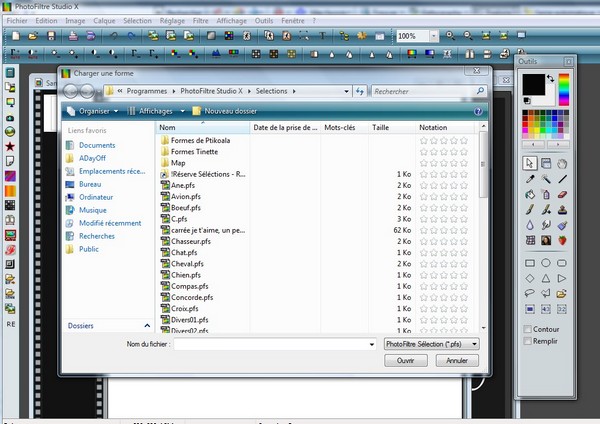
Task: Select the Formes Tinette folder
Action: click(x=194, y=152)
